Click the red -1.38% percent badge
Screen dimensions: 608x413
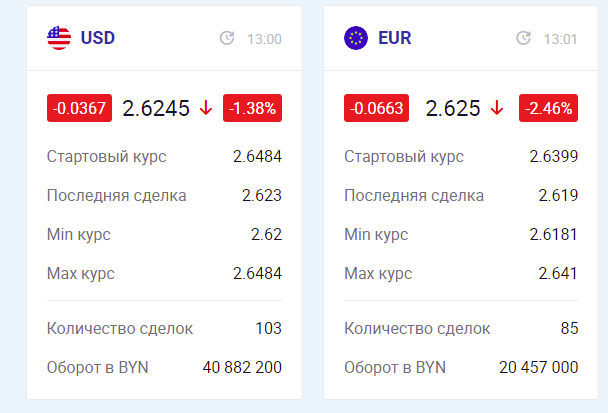[253, 108]
